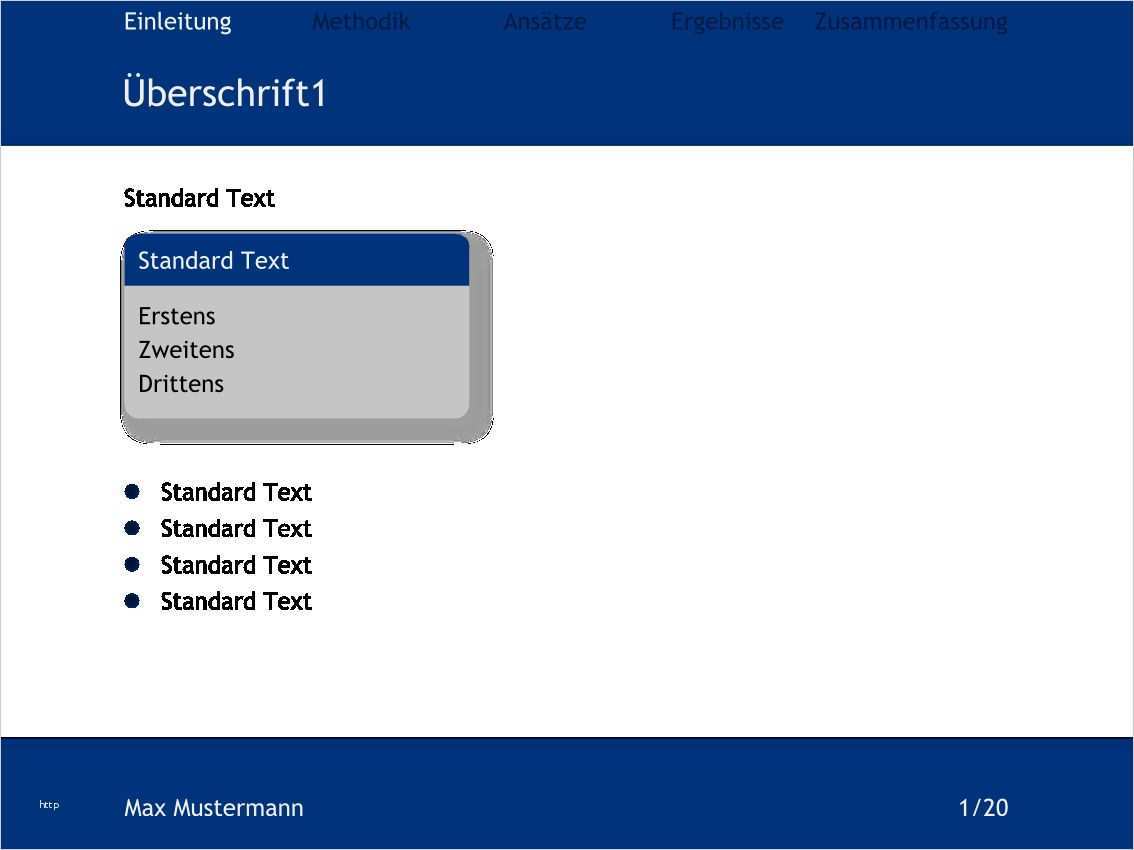The width and height of the screenshot is (1134, 850).
Task: Click the first bullet point dot
Action: click(132, 491)
